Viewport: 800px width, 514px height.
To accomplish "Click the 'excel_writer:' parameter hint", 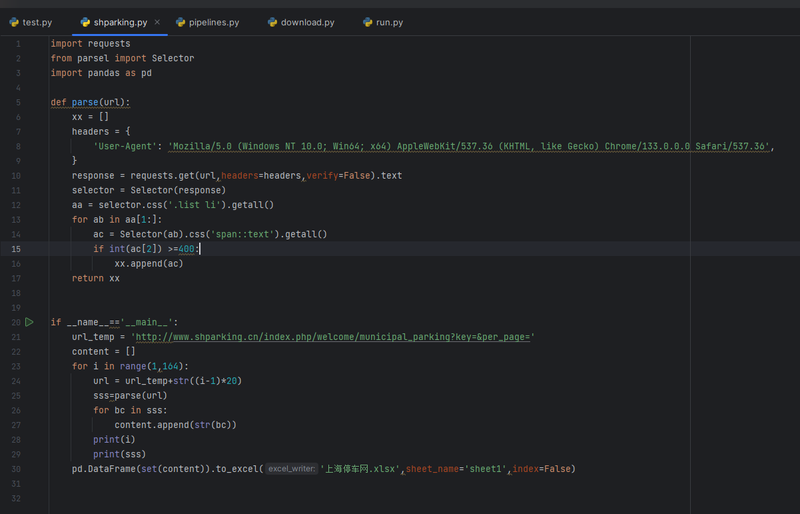I will click(x=292, y=469).
